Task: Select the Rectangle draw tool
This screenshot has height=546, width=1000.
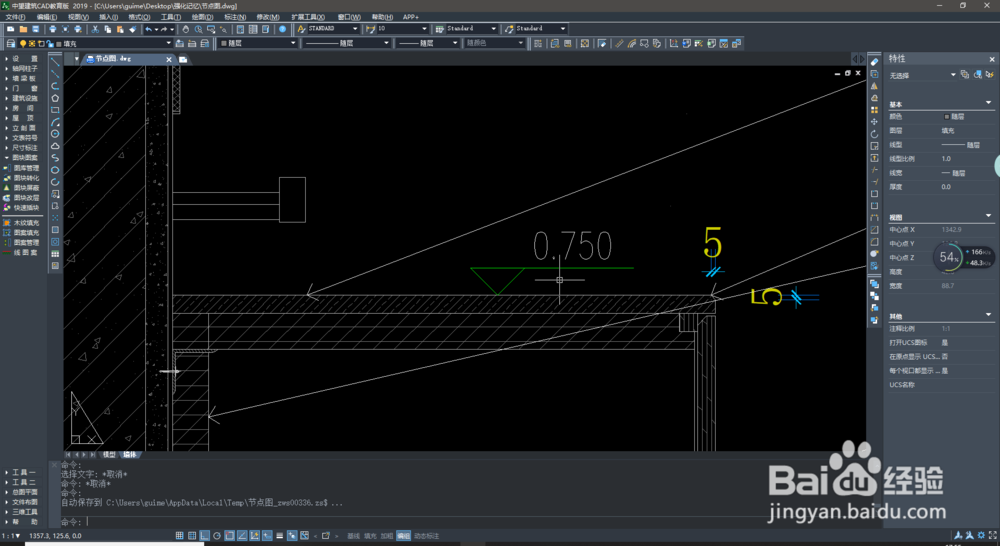Action: pos(55,110)
